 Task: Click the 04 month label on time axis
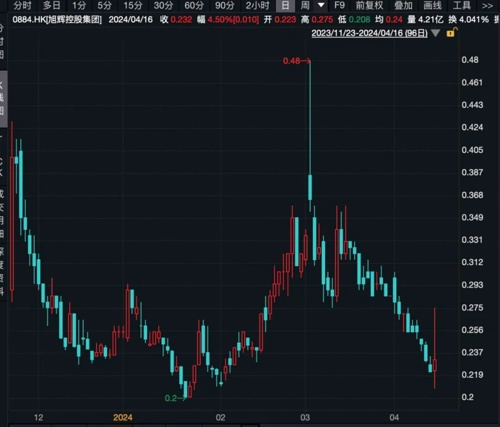tap(394, 417)
